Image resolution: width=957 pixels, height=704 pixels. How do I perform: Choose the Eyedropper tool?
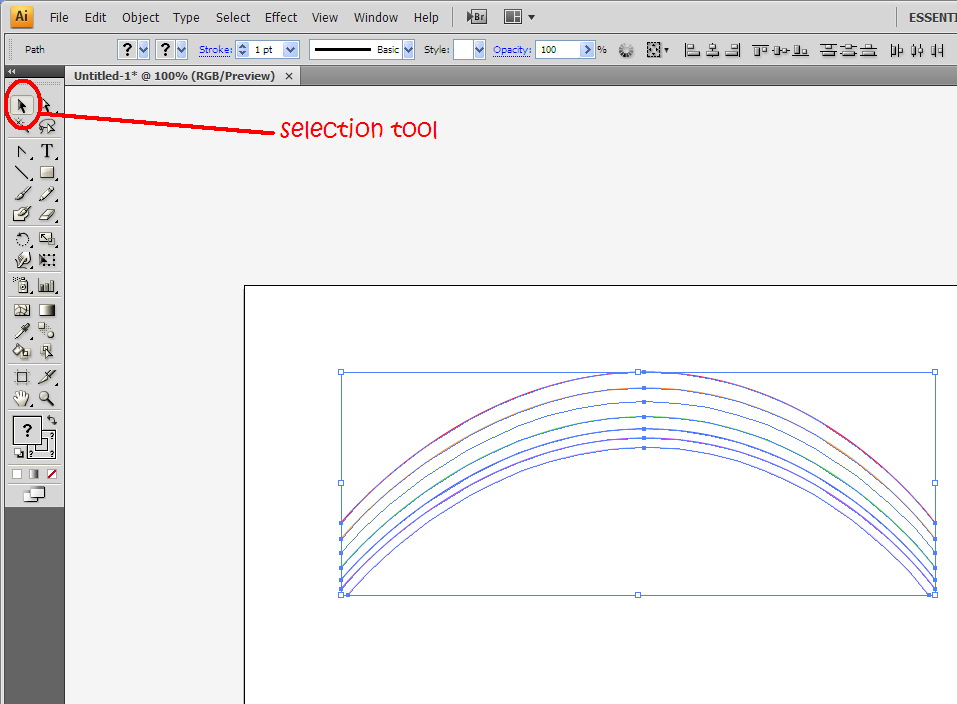[x=22, y=331]
